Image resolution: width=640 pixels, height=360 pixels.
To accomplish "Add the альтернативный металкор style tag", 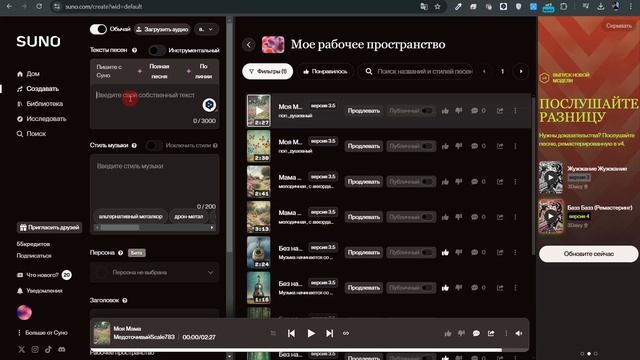I will (x=131, y=216).
